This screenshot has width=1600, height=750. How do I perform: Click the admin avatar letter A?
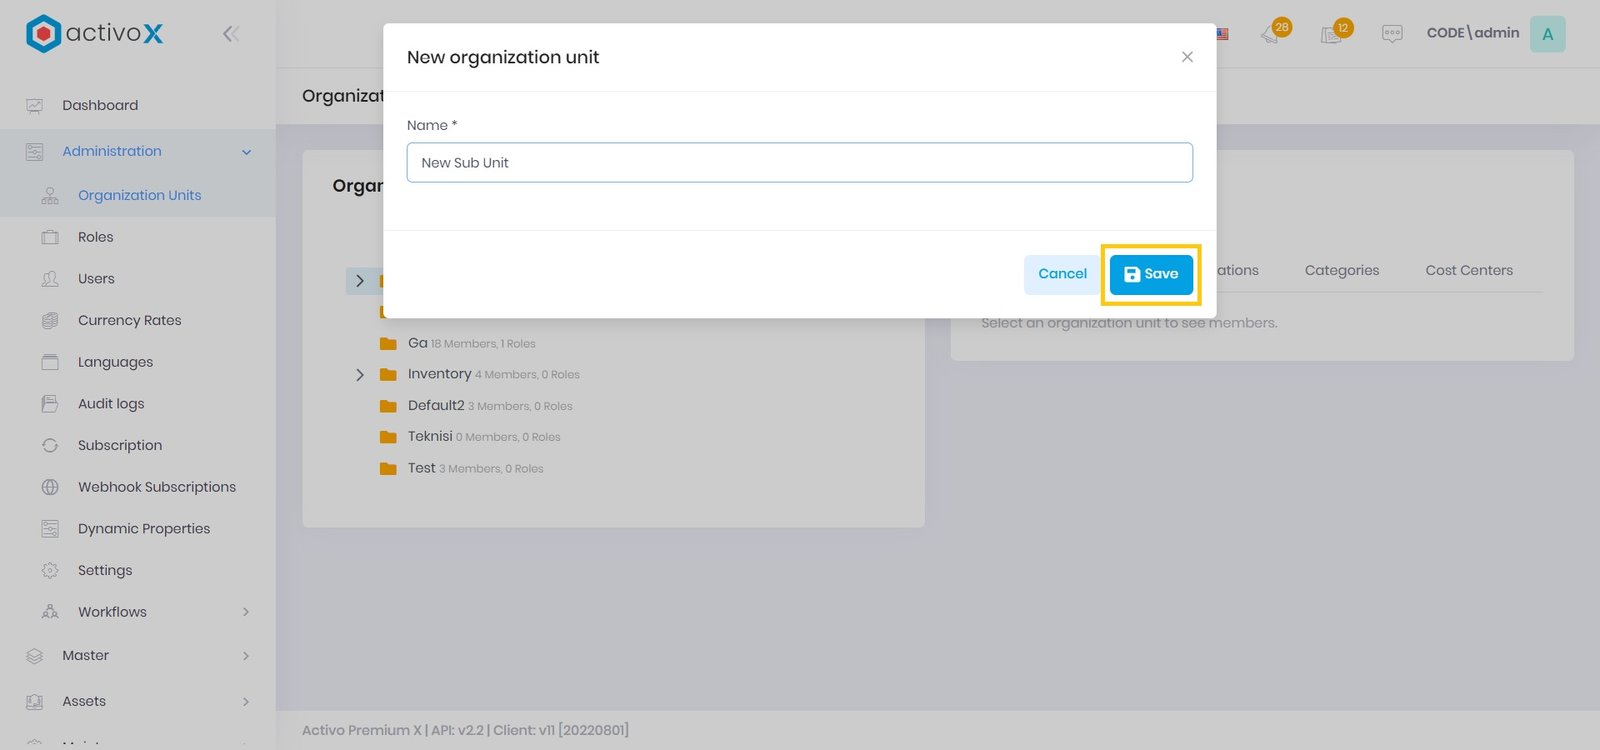coord(1547,34)
